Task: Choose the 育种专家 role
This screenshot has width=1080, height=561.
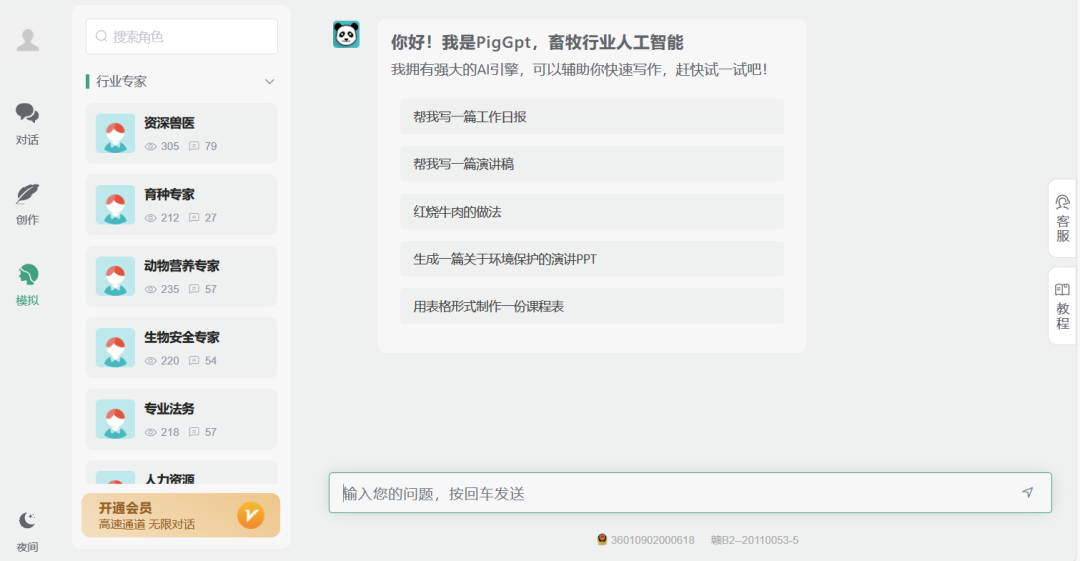Action: coord(181,205)
